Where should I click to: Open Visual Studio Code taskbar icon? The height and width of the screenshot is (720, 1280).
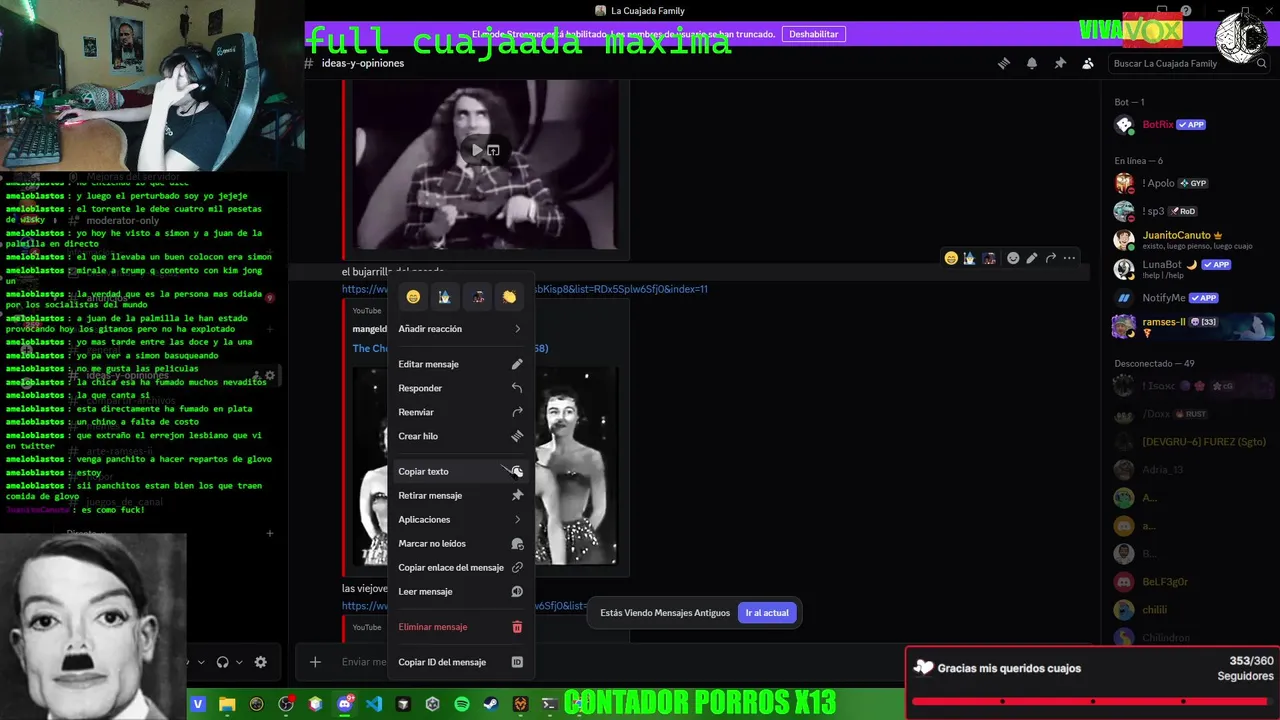pyautogui.click(x=374, y=704)
